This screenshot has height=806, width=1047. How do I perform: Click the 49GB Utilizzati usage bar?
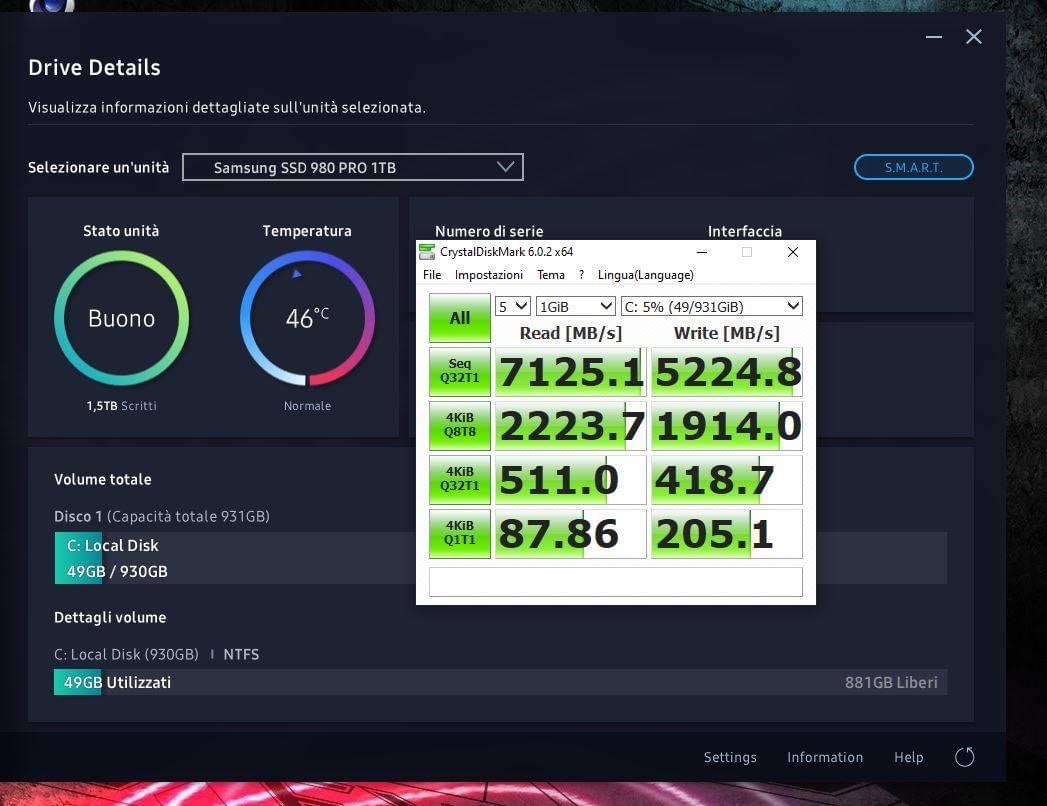[x=501, y=682]
